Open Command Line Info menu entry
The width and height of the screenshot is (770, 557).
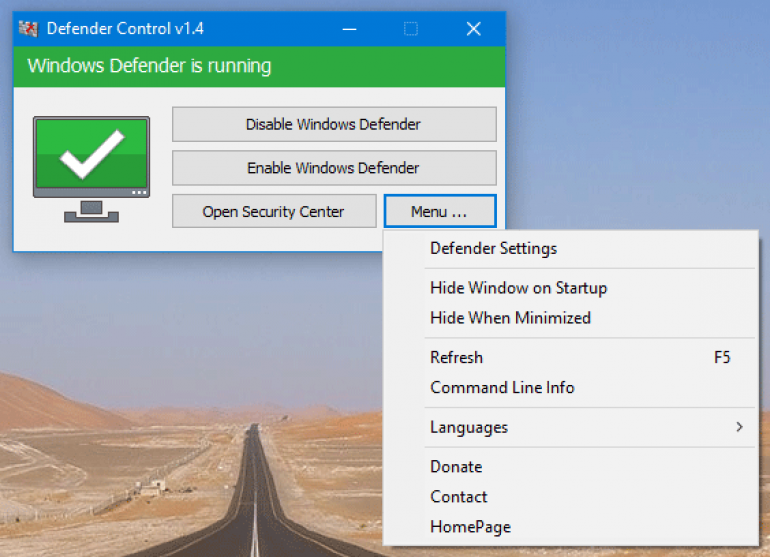pyautogui.click(x=571, y=388)
